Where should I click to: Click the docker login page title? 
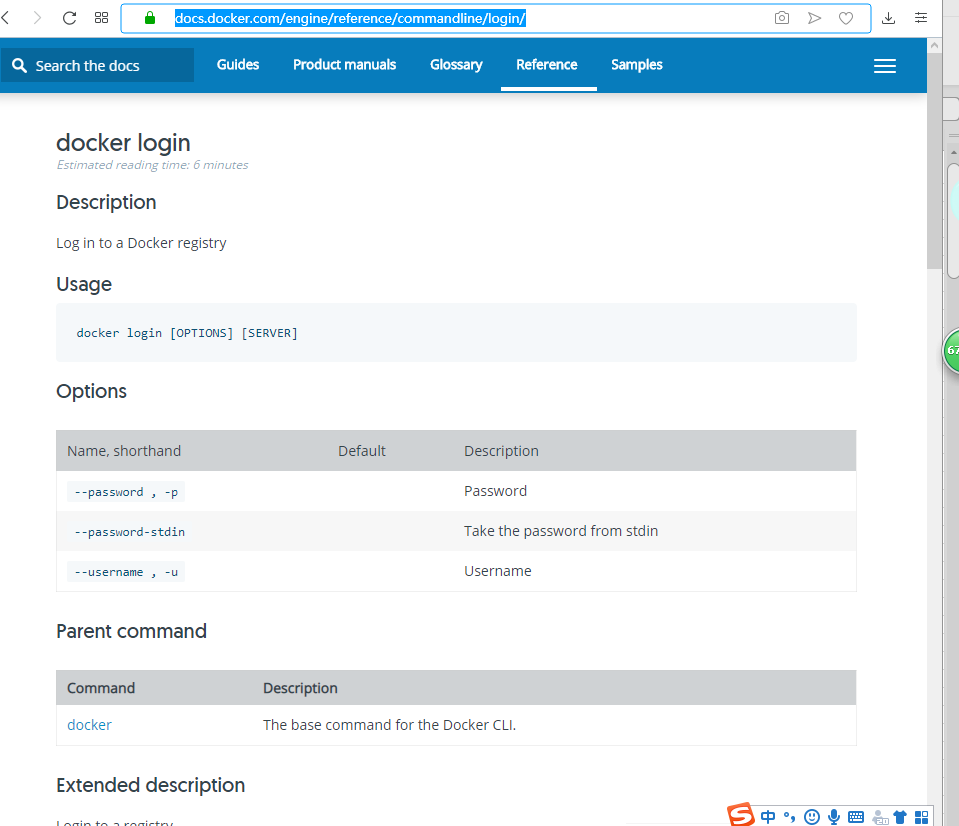(124, 142)
